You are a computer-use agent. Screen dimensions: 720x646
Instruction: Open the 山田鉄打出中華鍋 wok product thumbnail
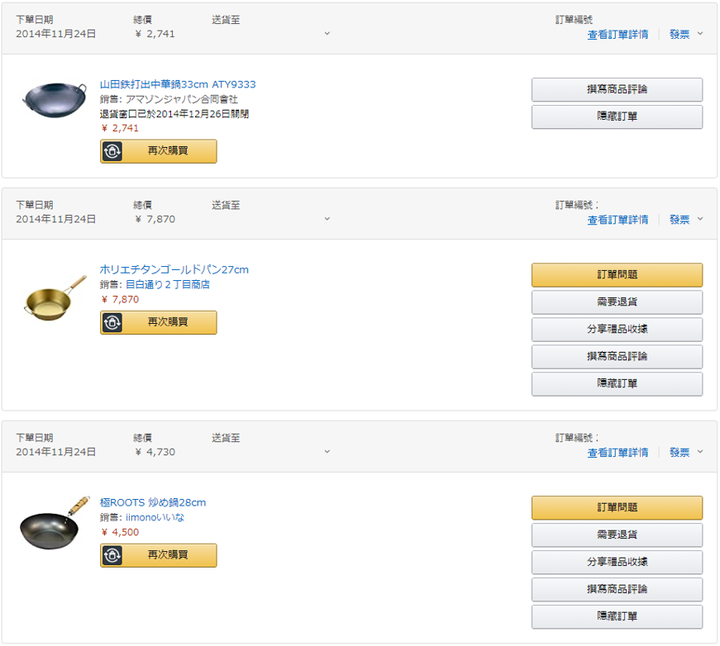pyautogui.click(x=55, y=100)
